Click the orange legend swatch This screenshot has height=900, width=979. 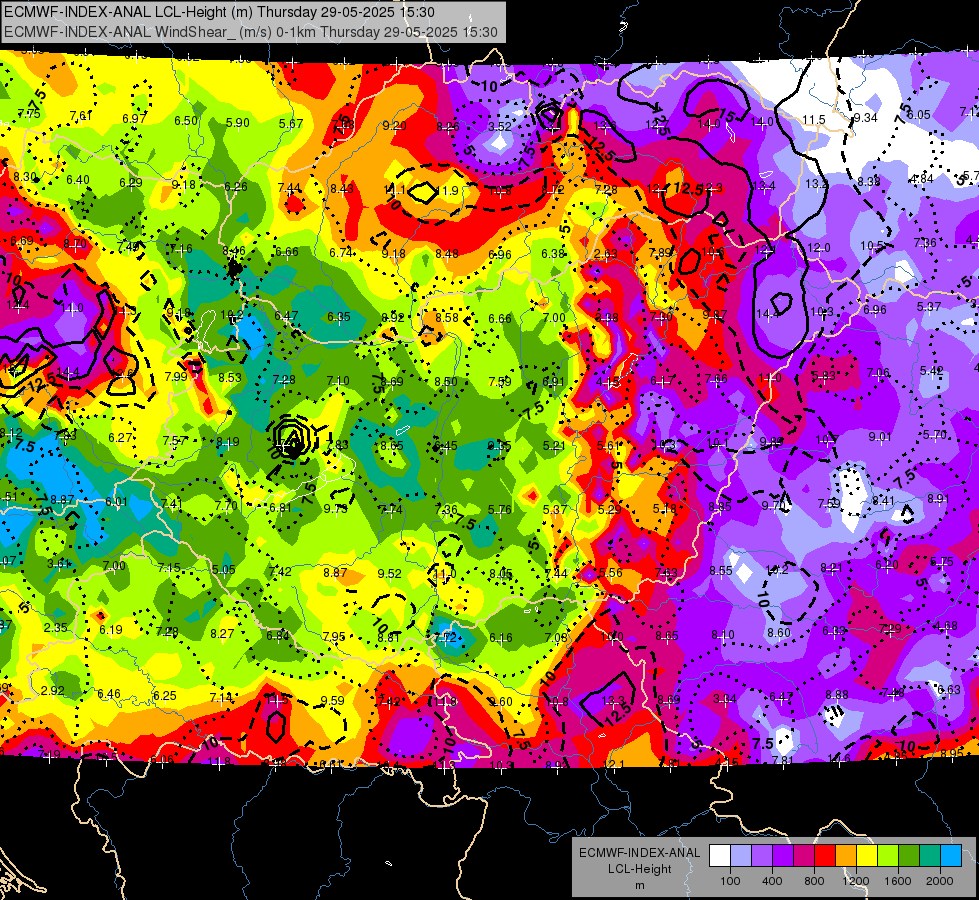tap(846, 856)
